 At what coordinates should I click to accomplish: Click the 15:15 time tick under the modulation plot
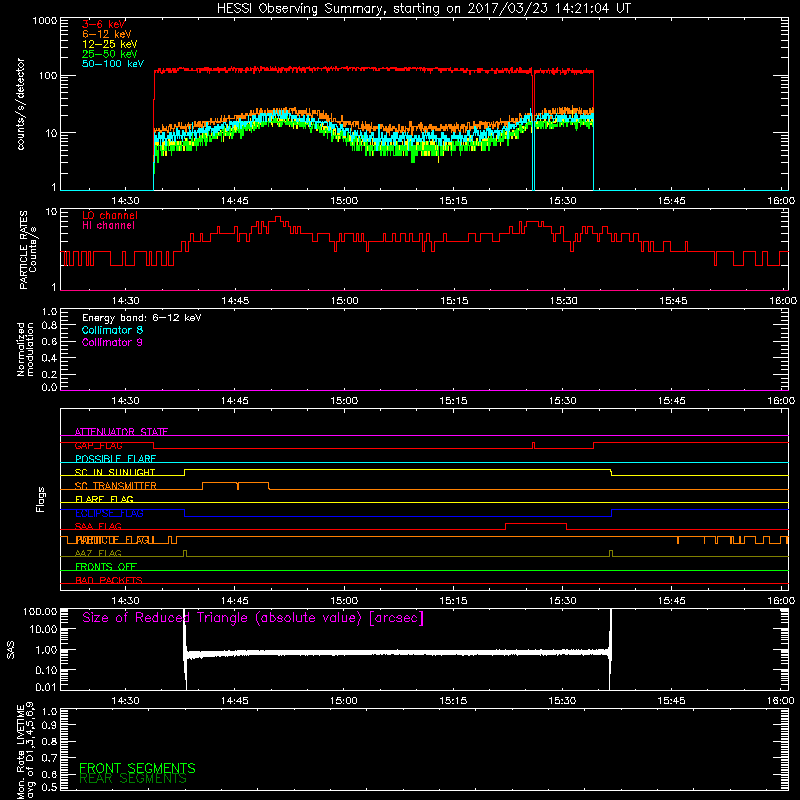[x=454, y=401]
